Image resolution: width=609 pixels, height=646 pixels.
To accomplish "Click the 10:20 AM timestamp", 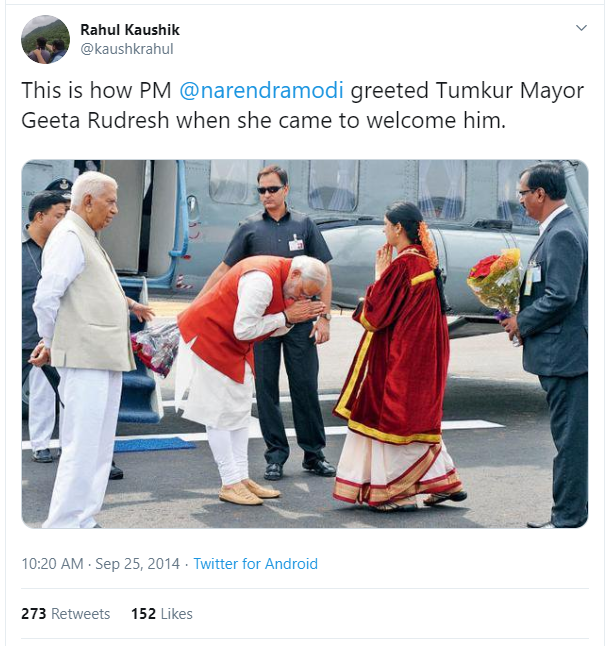I will point(52,564).
